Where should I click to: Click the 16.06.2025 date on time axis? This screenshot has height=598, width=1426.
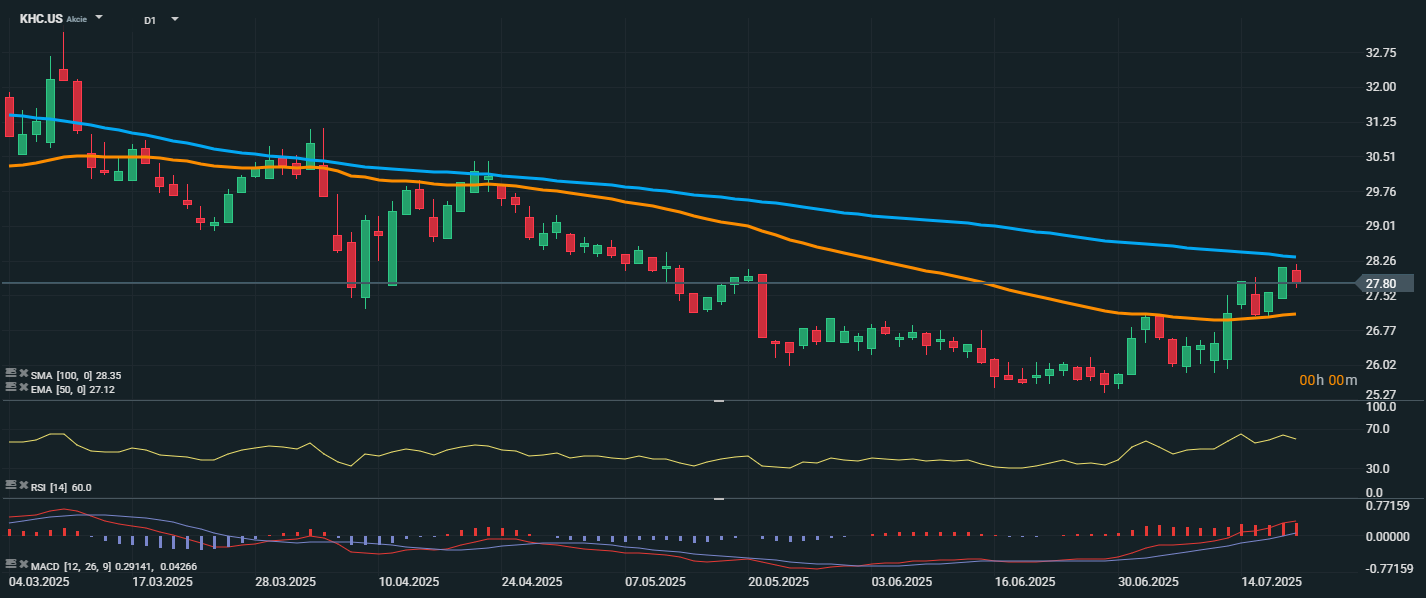point(1025,581)
